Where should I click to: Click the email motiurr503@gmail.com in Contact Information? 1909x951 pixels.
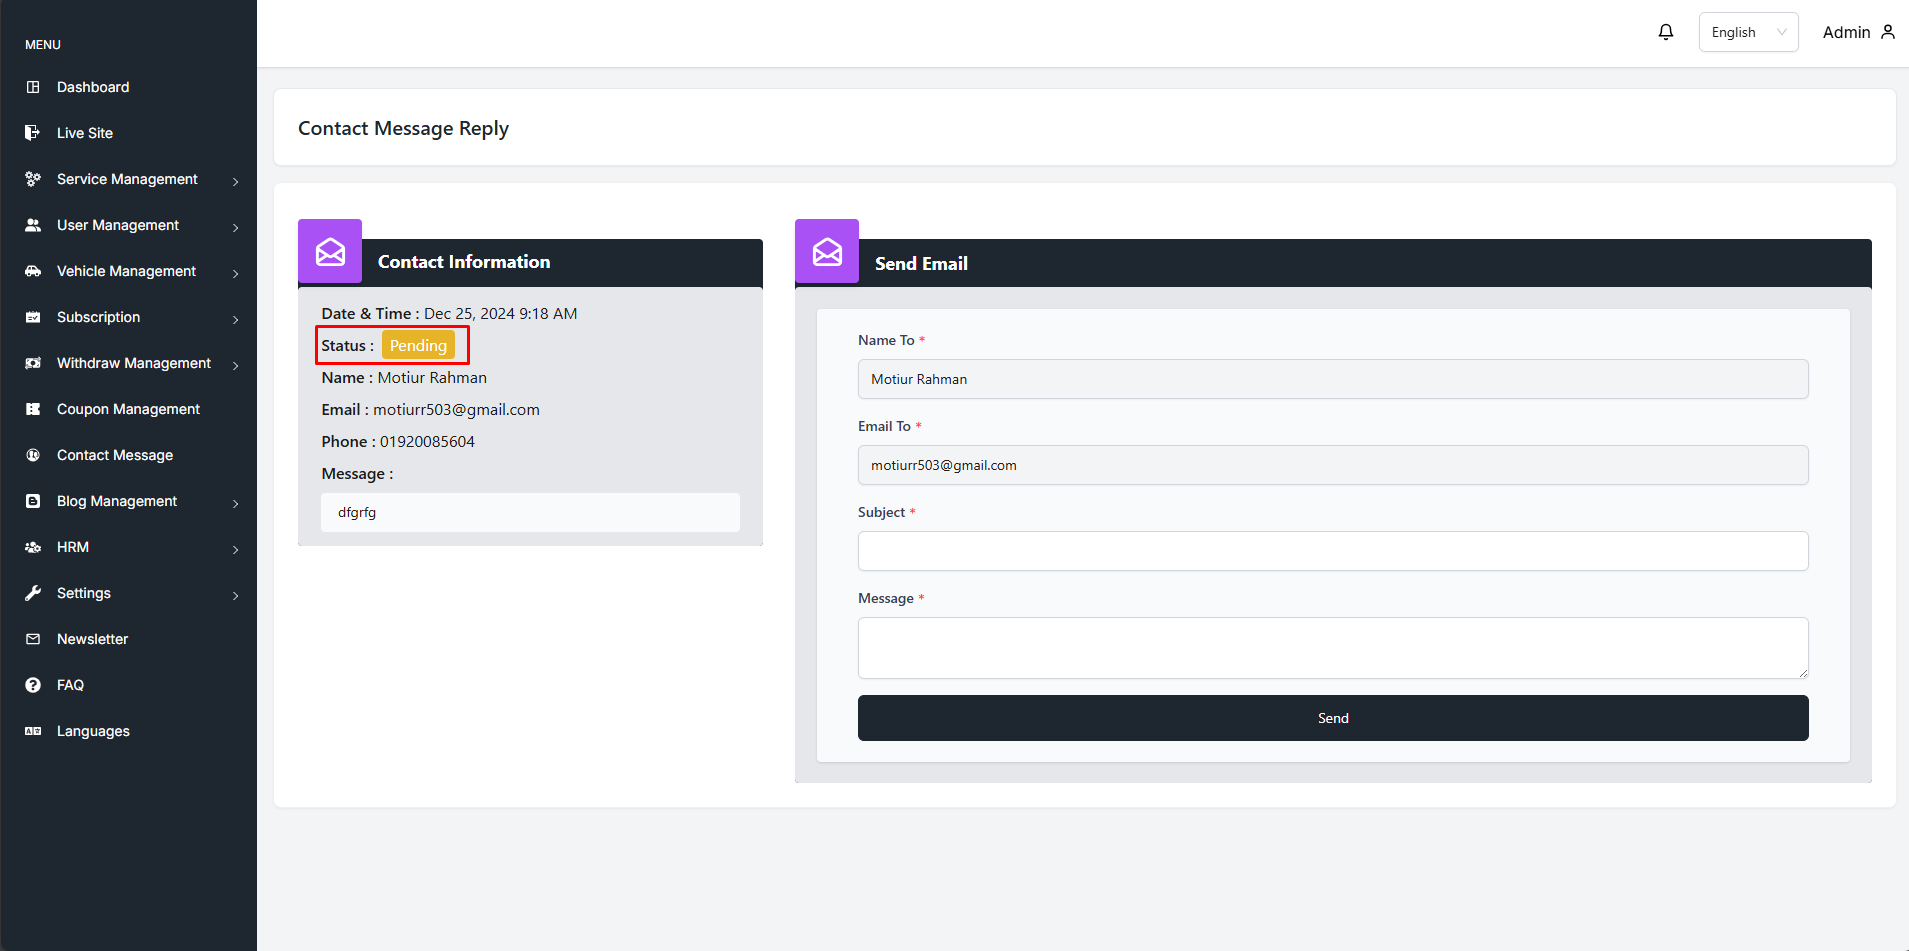click(x=456, y=410)
